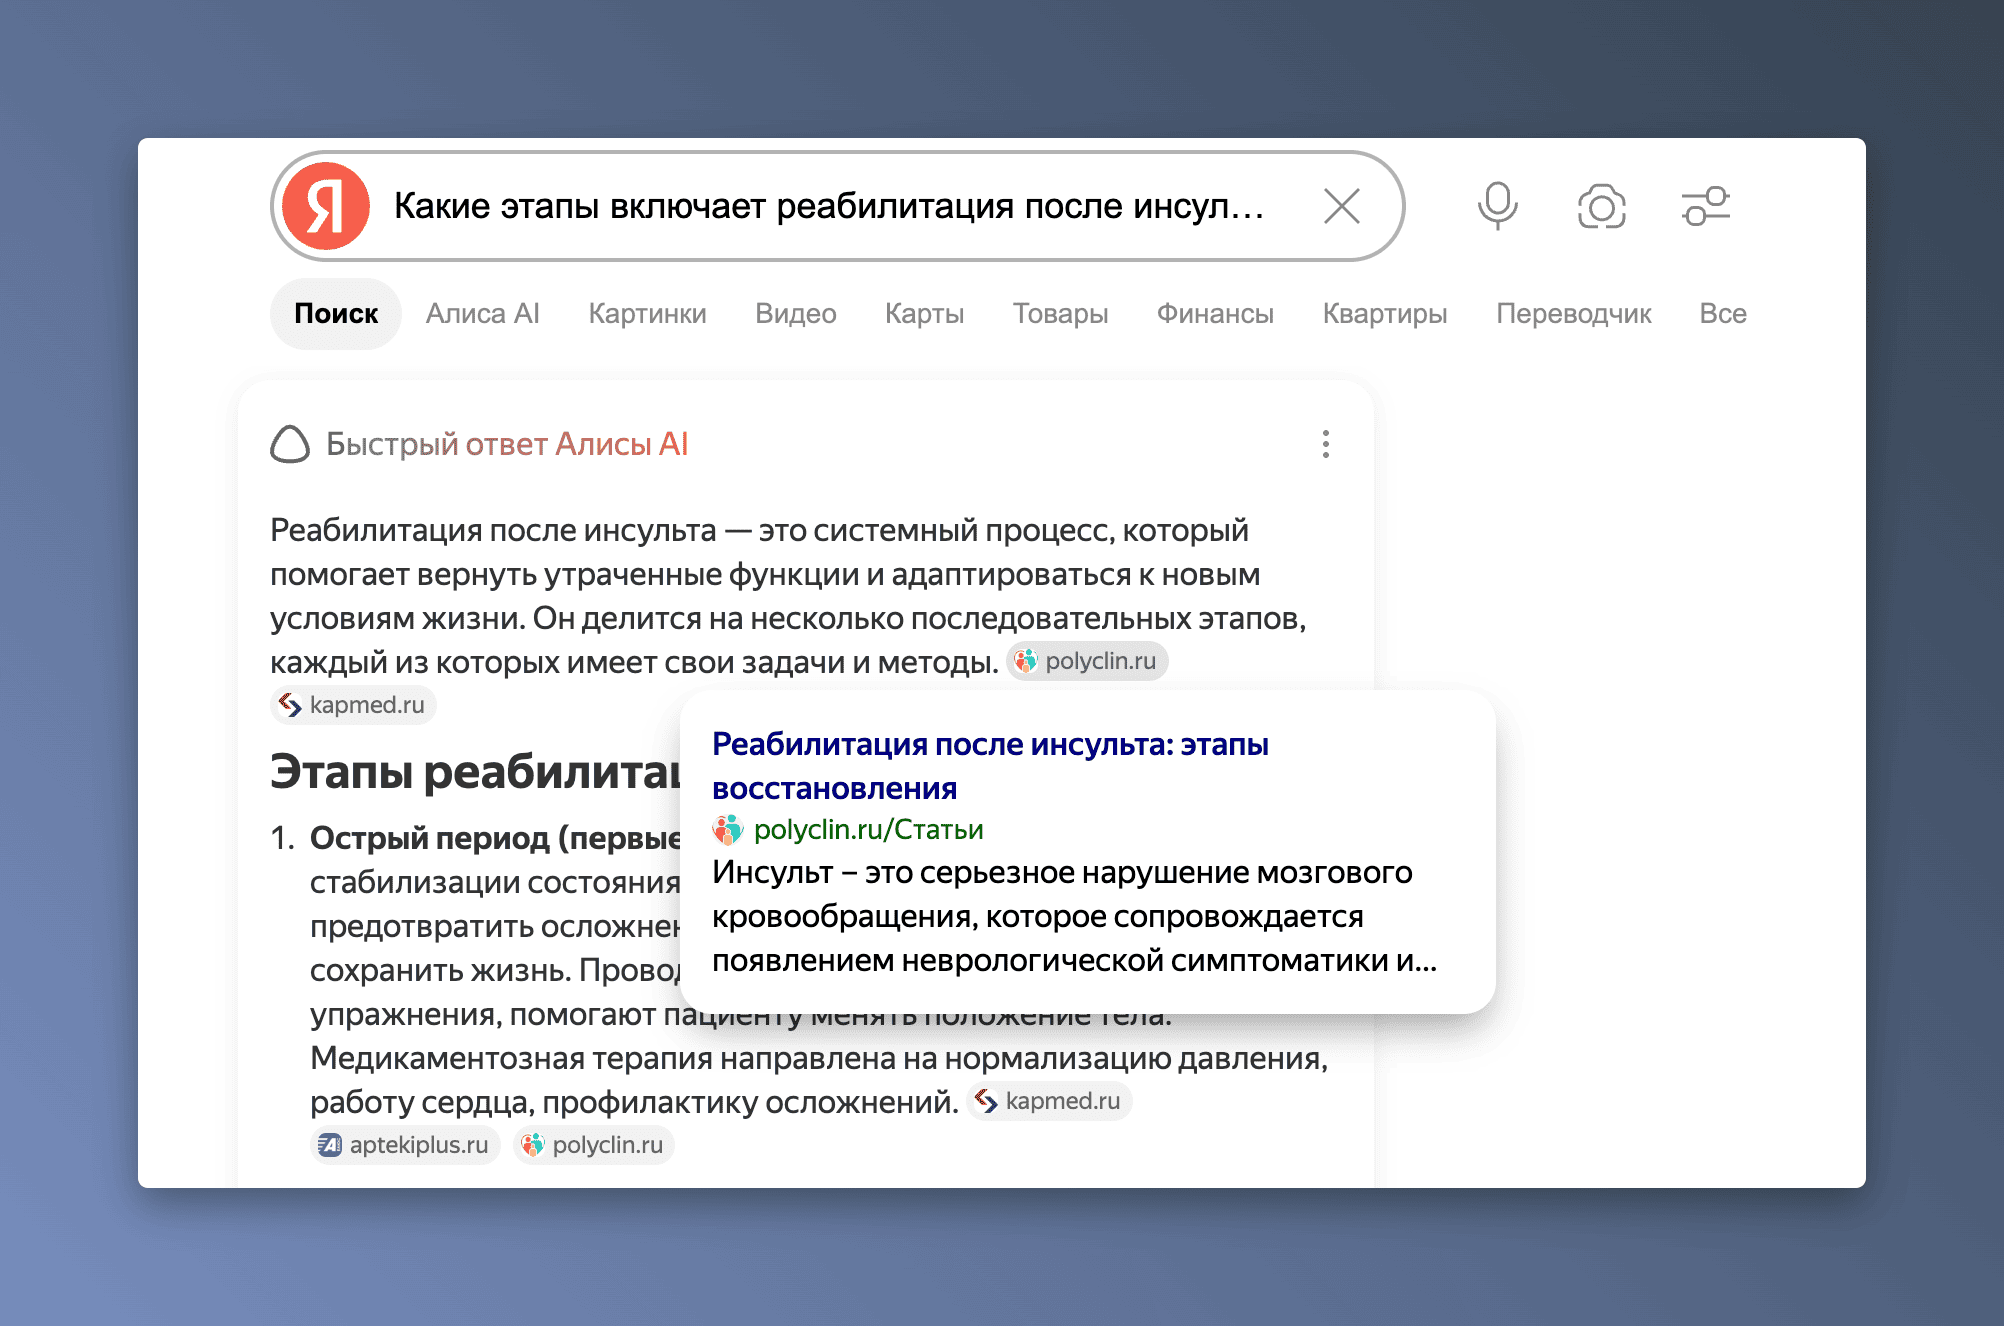Open polyclin.ru chip next to aptekiplus.ru
Image resolution: width=2004 pixels, height=1326 pixels.
click(x=594, y=1145)
